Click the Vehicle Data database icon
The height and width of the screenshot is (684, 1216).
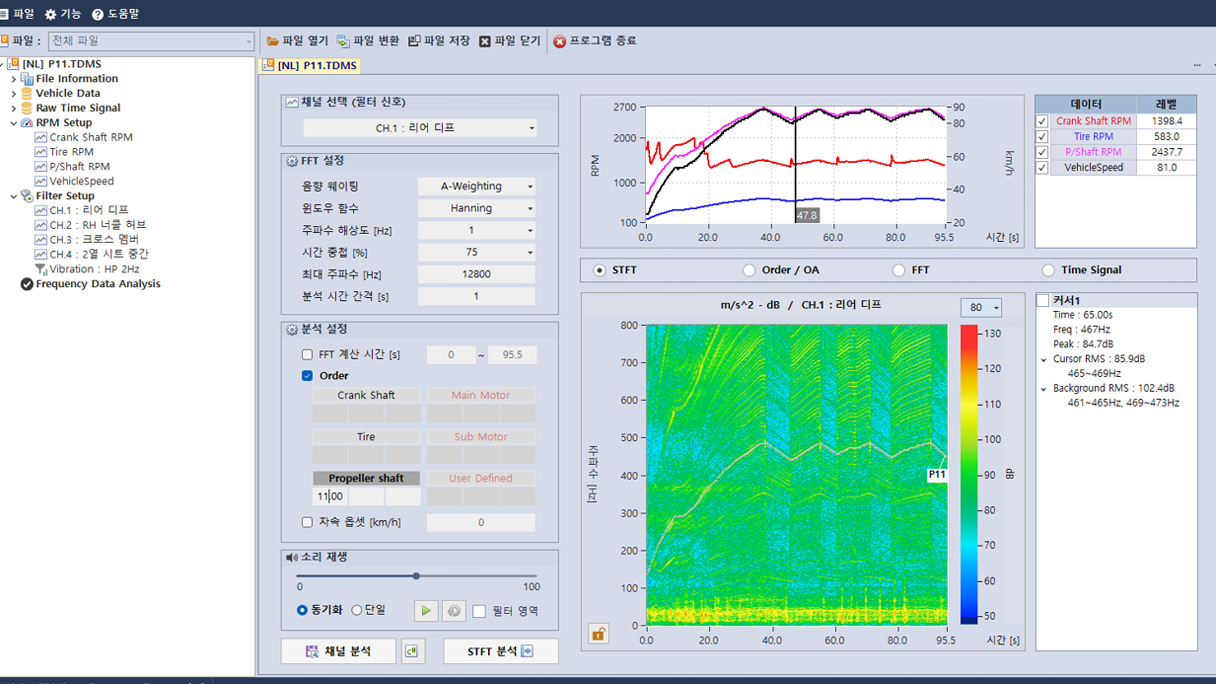pos(27,93)
